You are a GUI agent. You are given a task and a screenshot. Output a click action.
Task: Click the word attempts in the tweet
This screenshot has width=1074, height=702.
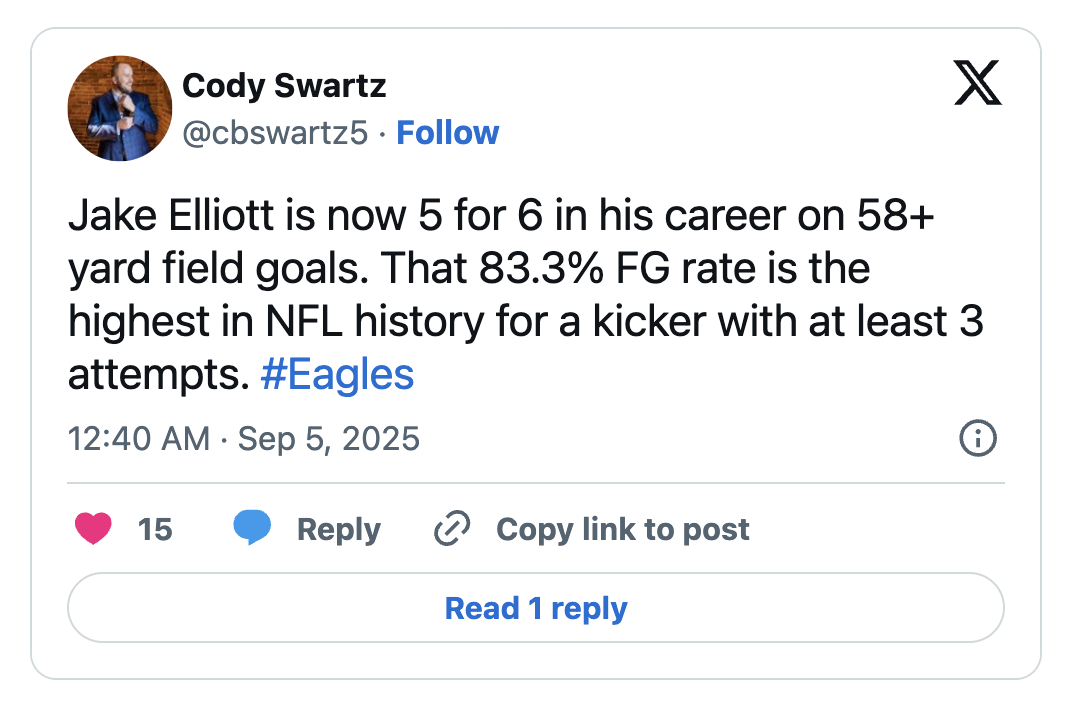156,376
